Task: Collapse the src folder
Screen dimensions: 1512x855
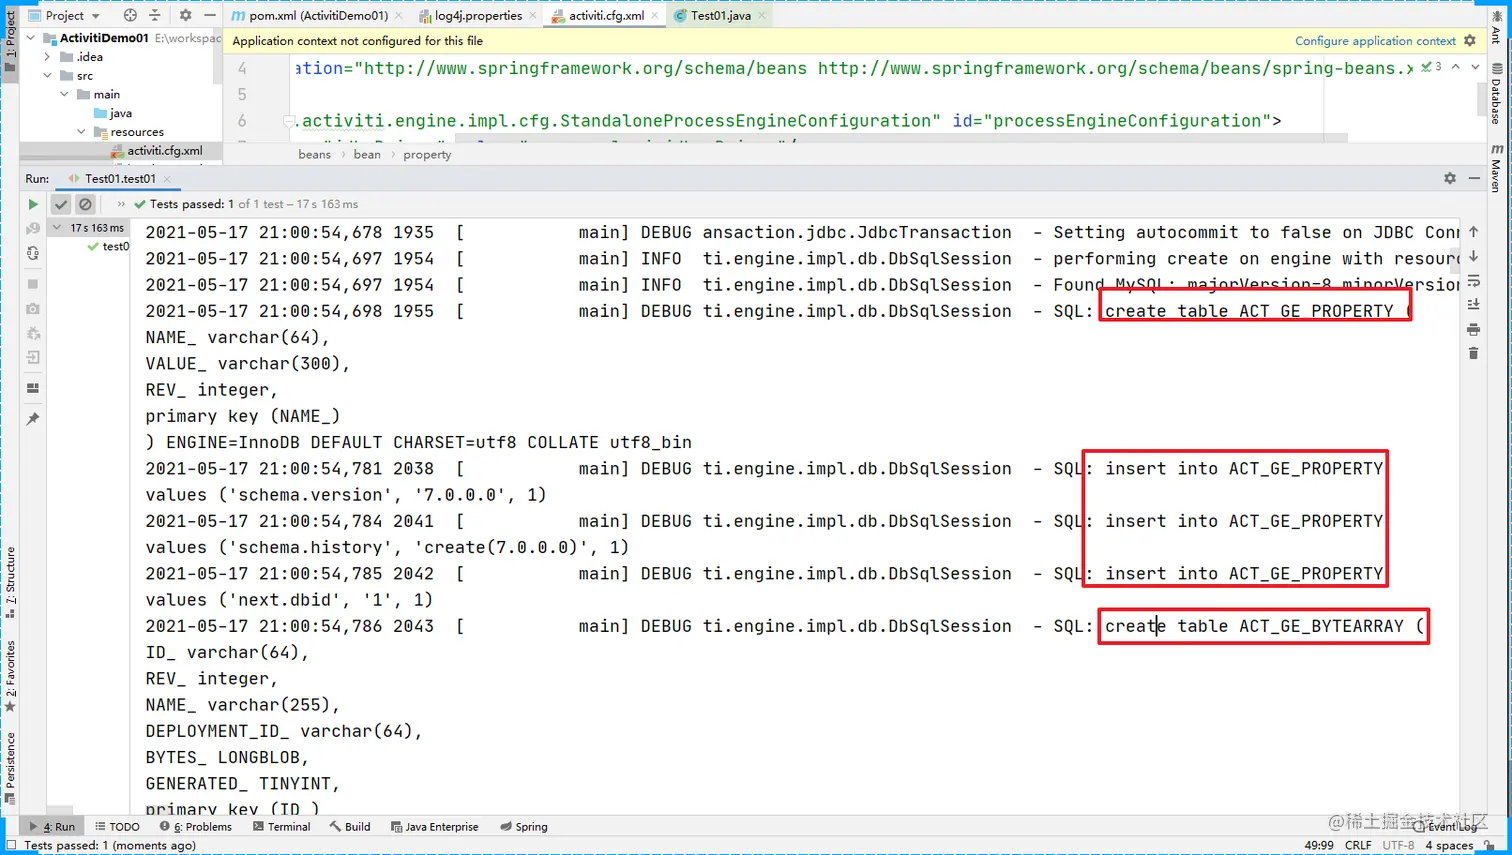Action: [x=47, y=76]
